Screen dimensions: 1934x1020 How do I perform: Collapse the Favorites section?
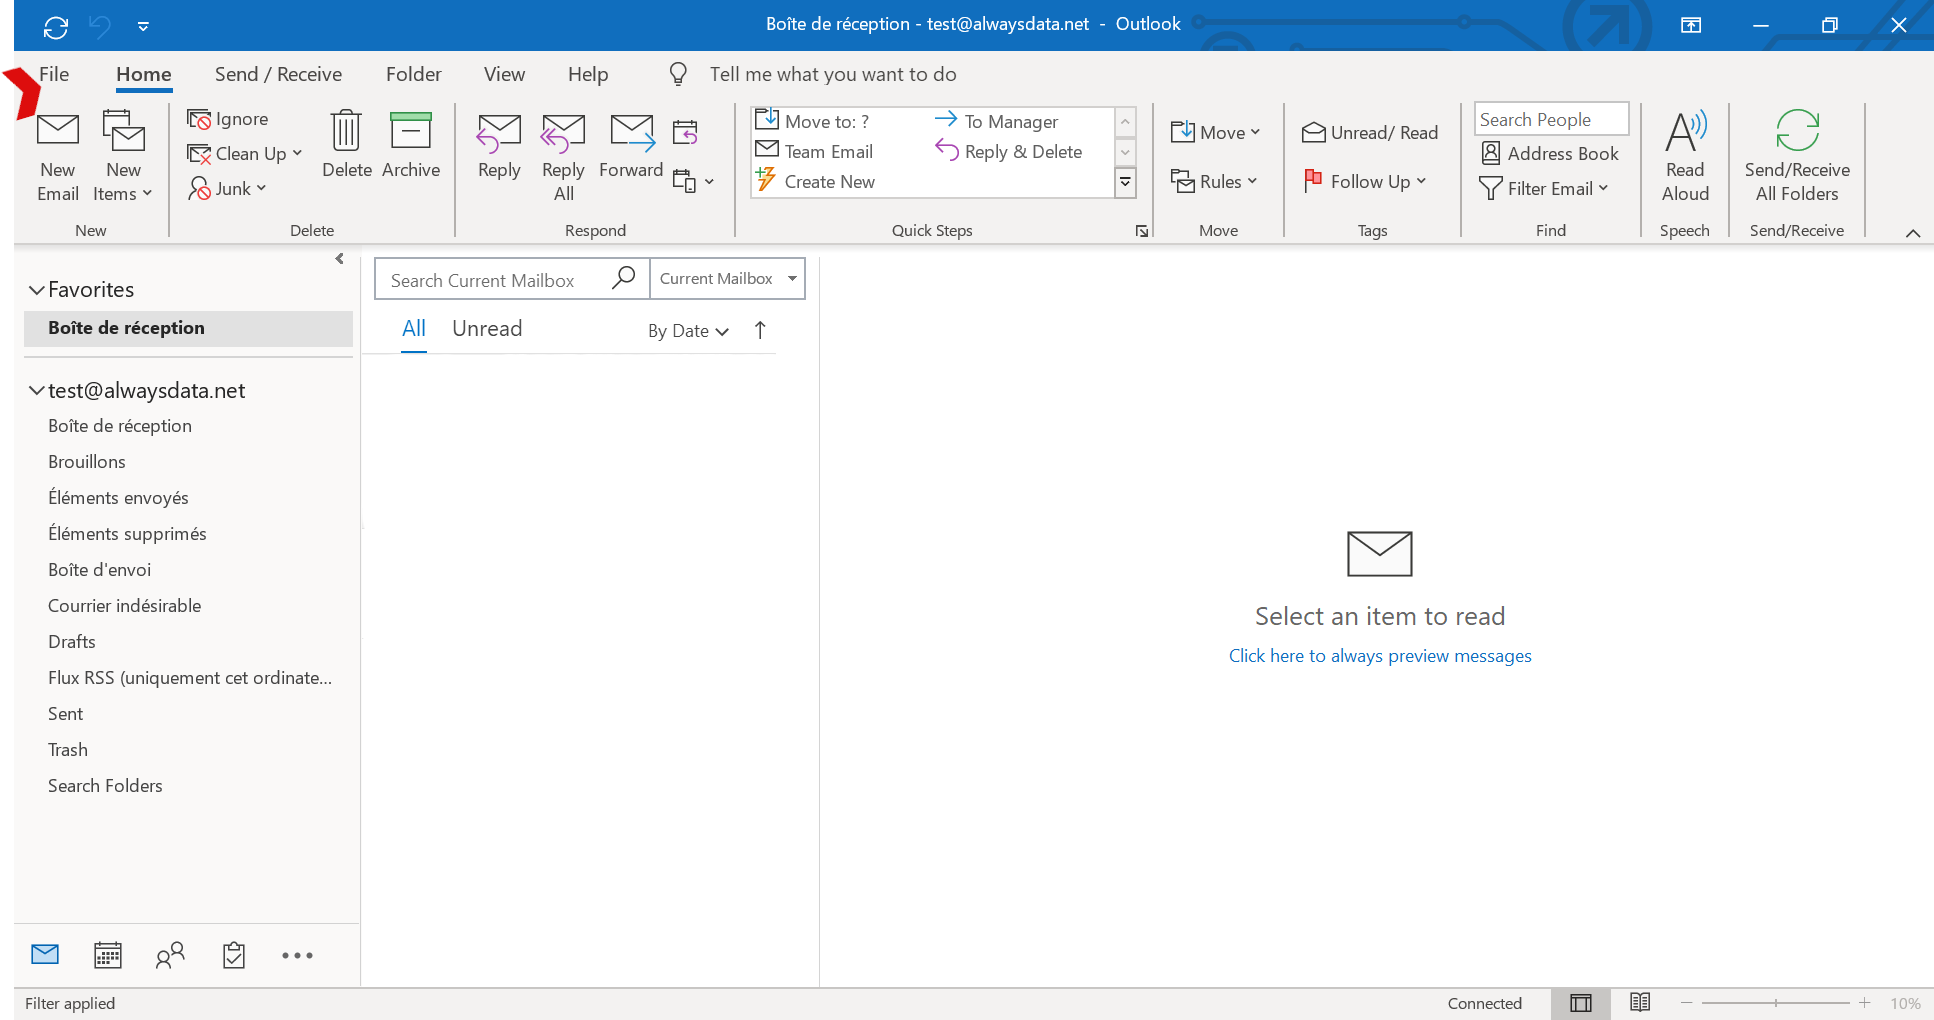pos(36,290)
